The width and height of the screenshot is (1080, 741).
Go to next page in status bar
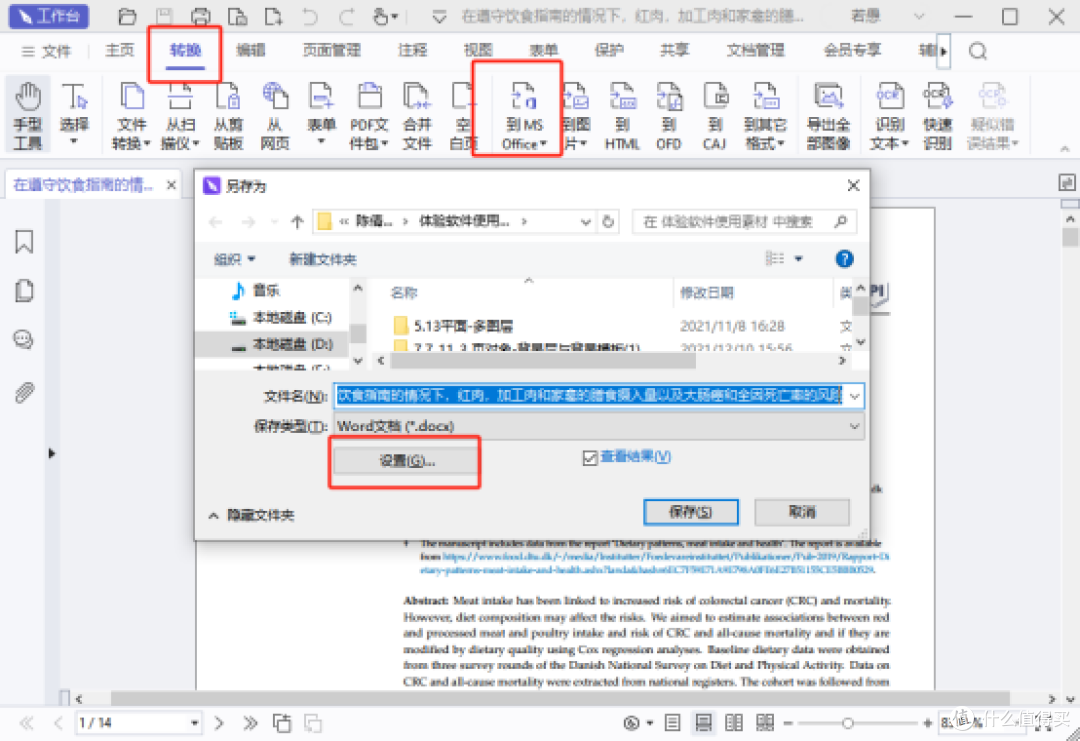(219, 723)
